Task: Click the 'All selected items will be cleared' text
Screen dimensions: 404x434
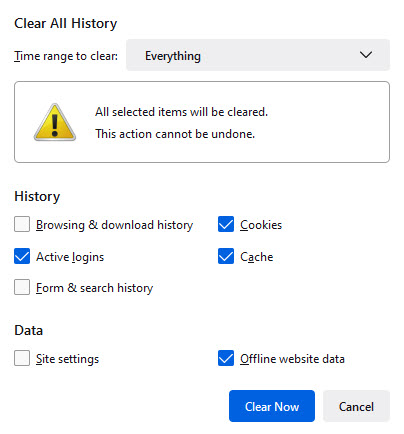Action: 181,112
